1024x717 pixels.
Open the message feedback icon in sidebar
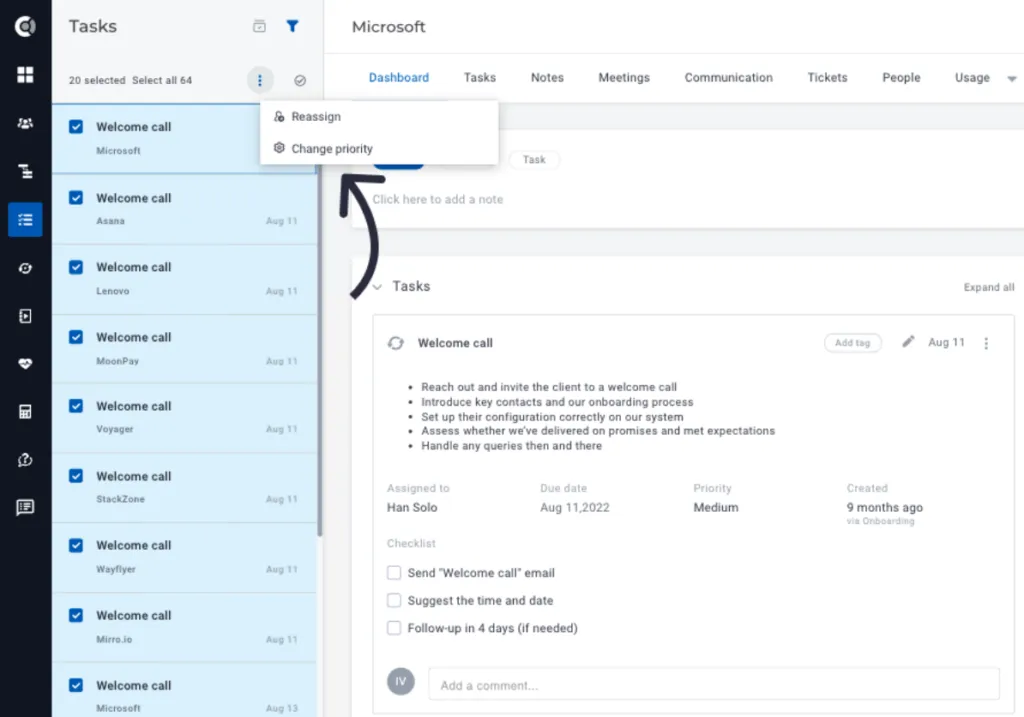tap(25, 507)
